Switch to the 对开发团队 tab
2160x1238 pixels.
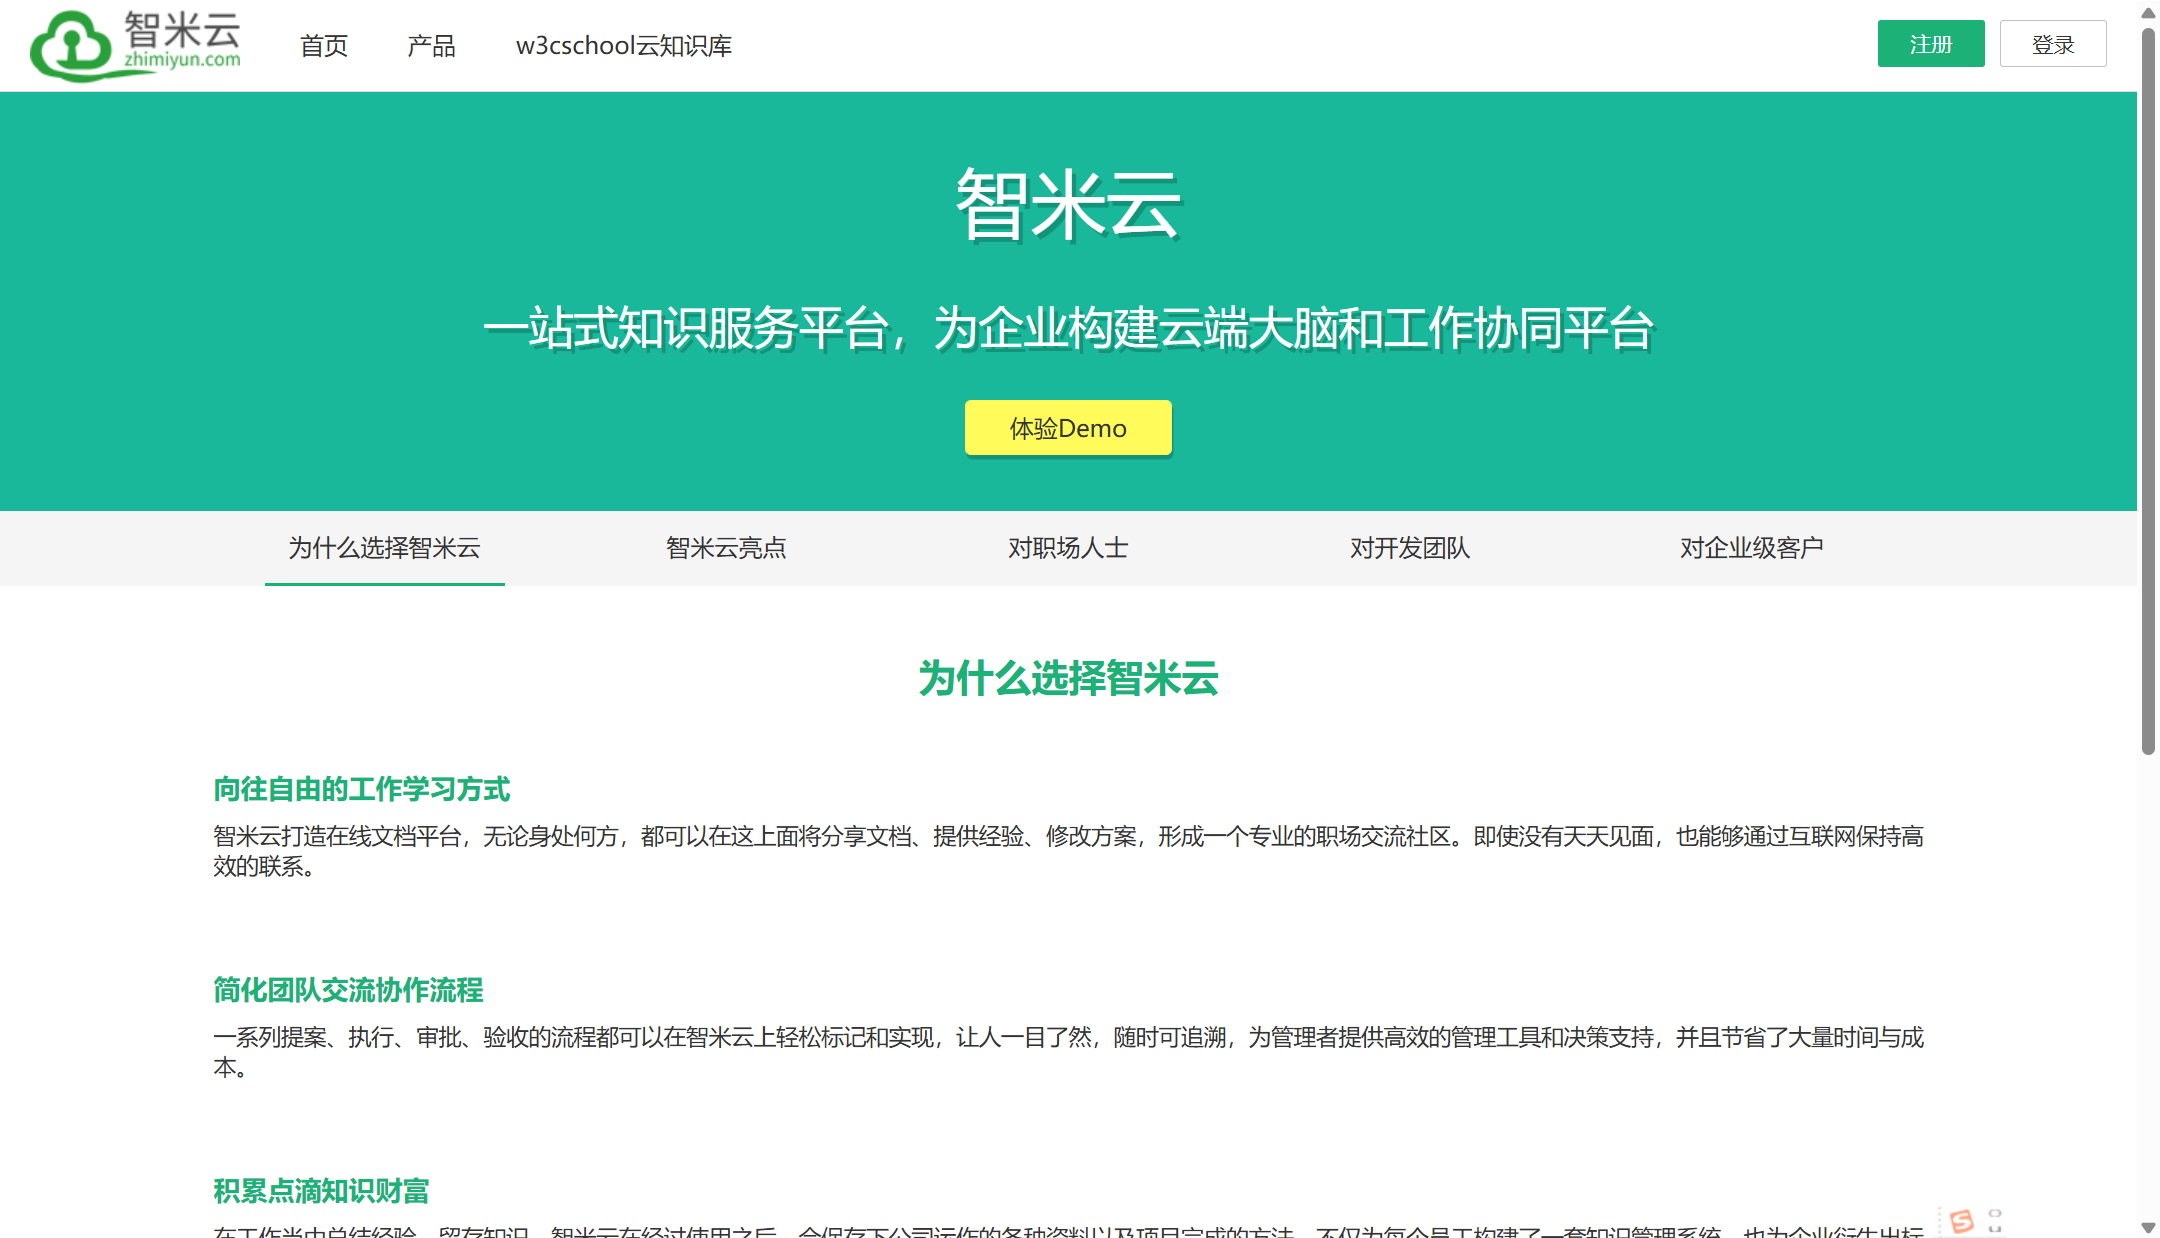[x=1410, y=548]
